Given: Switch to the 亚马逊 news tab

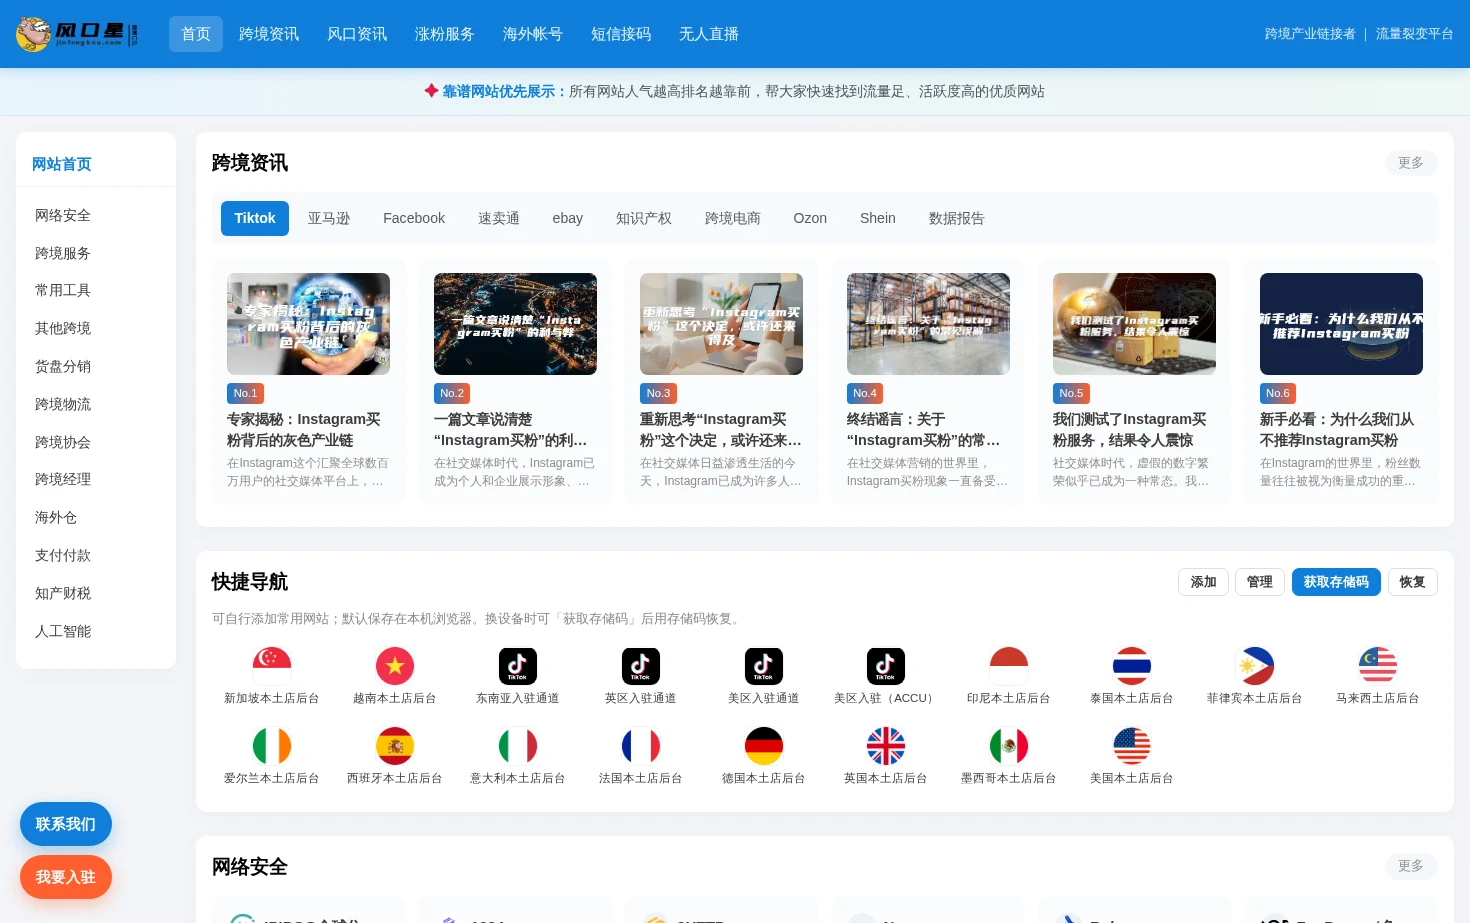Looking at the screenshot, I should [x=329, y=218].
